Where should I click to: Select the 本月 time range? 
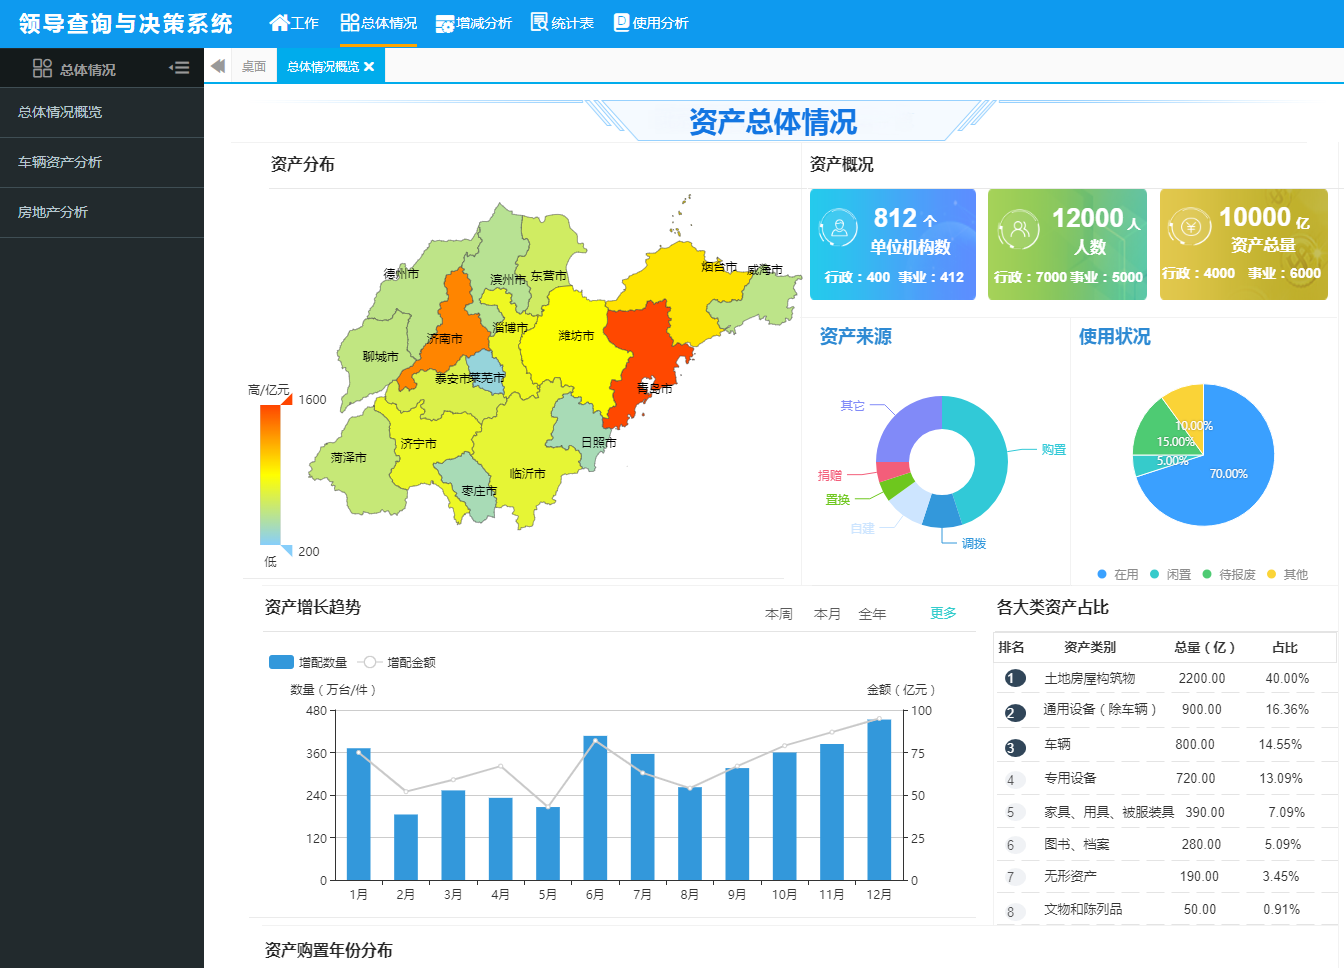pyautogui.click(x=827, y=614)
